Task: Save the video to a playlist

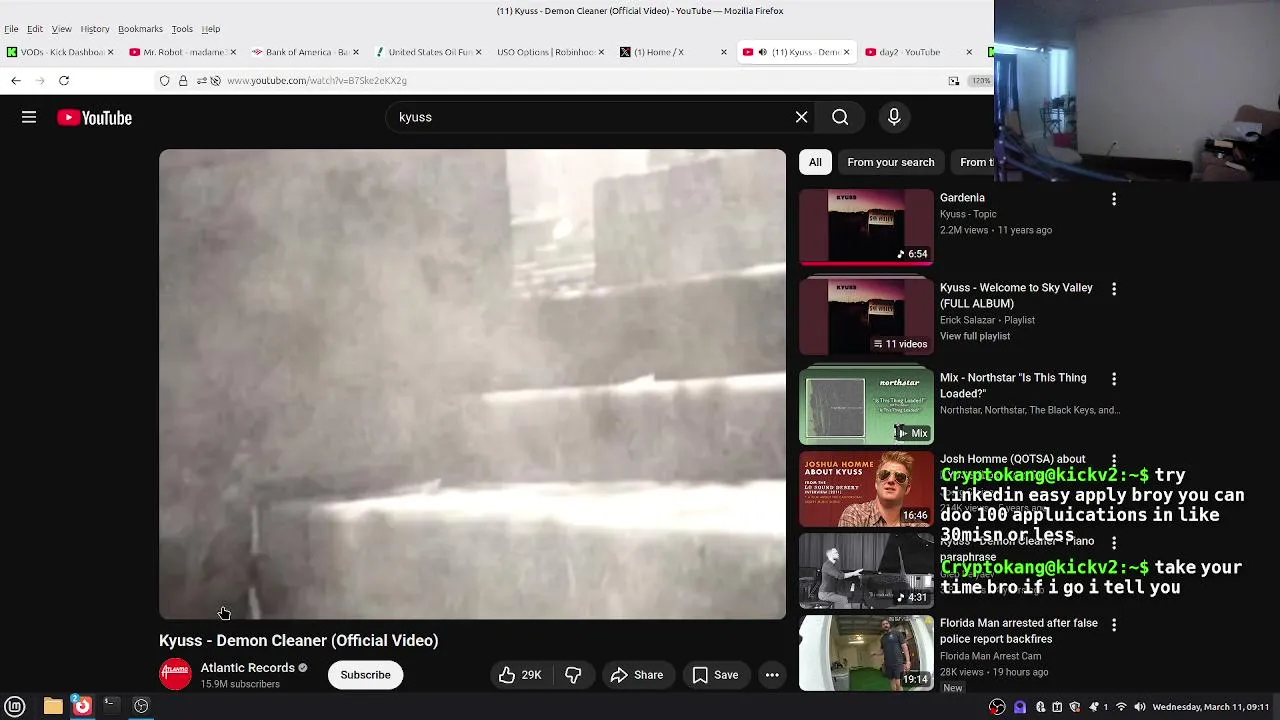Action: pos(715,675)
